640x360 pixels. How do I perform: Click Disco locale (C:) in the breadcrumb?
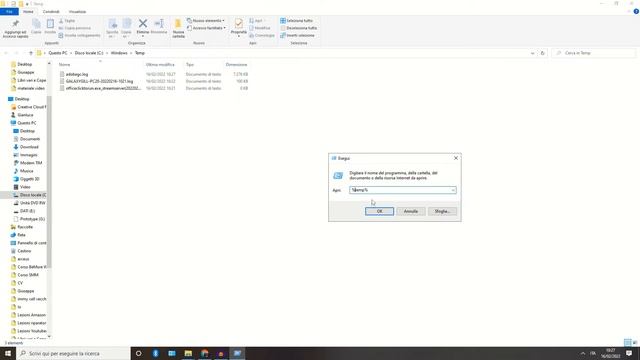(x=89, y=53)
